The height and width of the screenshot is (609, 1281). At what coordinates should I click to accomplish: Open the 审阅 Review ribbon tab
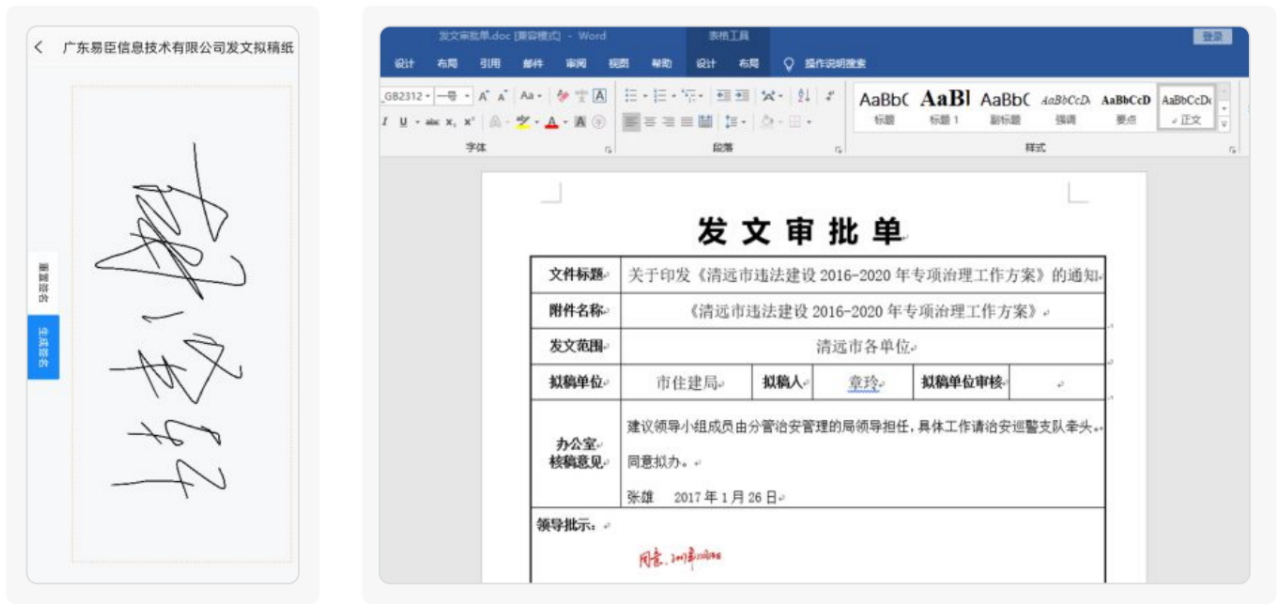(x=576, y=63)
